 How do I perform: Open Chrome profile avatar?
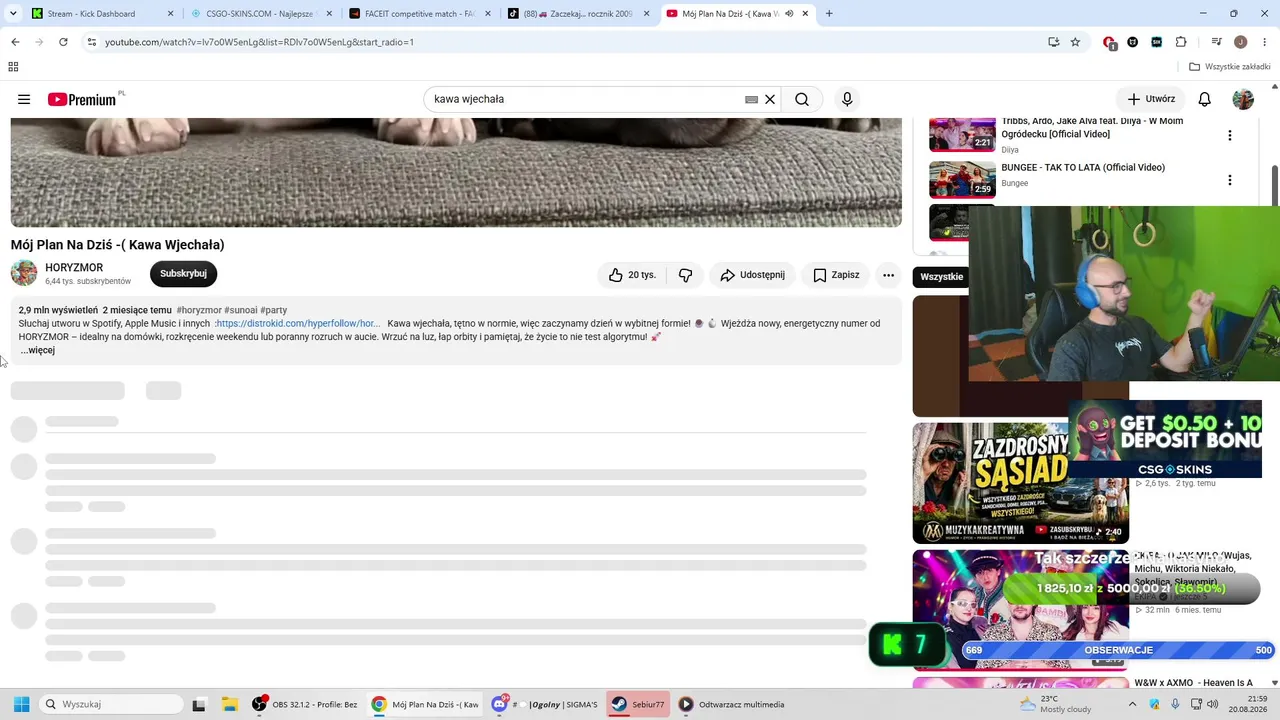(1240, 42)
